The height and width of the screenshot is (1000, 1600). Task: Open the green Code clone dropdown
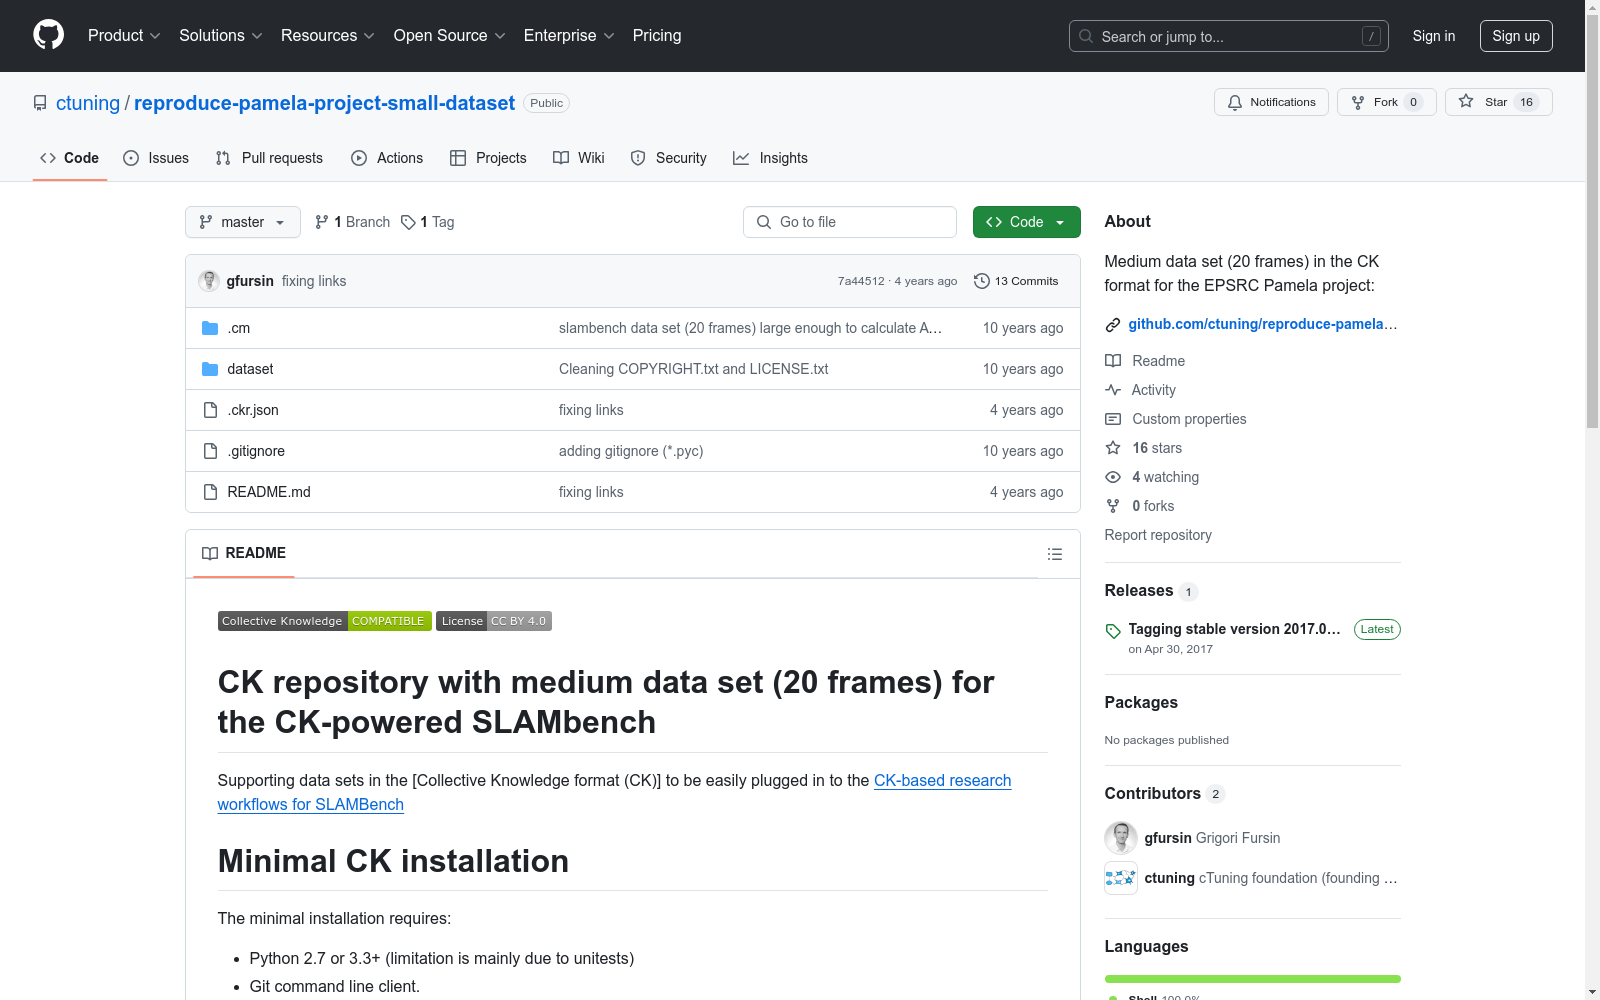click(1026, 222)
